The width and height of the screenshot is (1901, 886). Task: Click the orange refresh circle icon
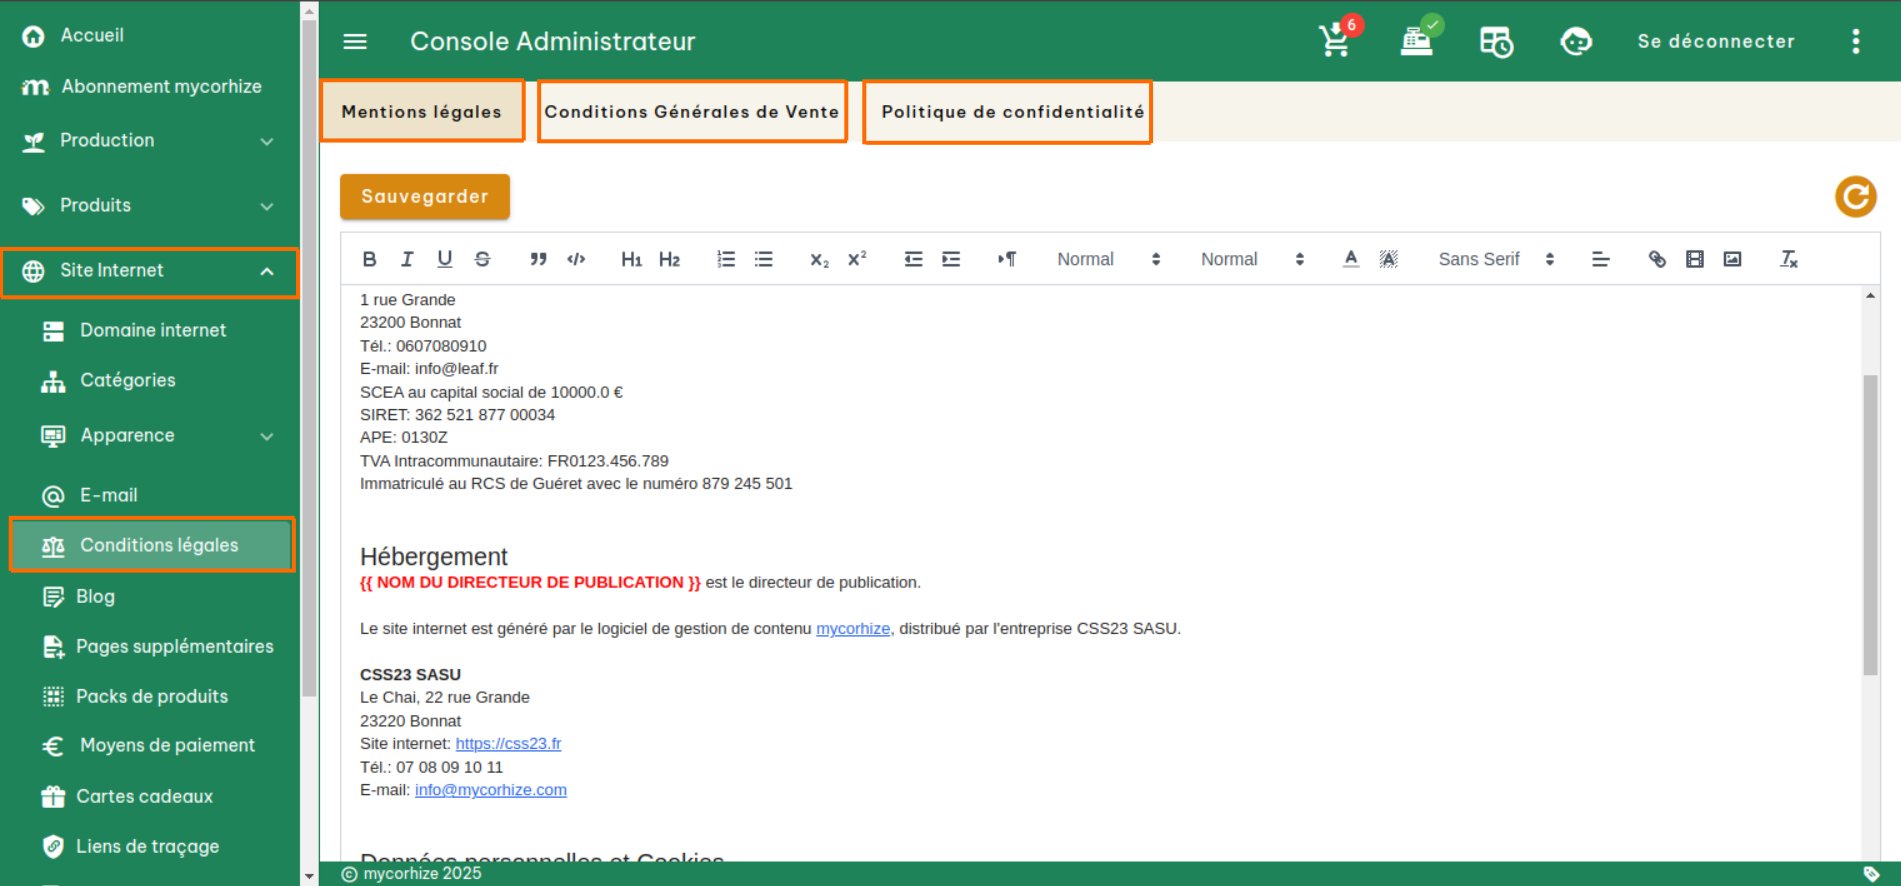click(x=1855, y=197)
